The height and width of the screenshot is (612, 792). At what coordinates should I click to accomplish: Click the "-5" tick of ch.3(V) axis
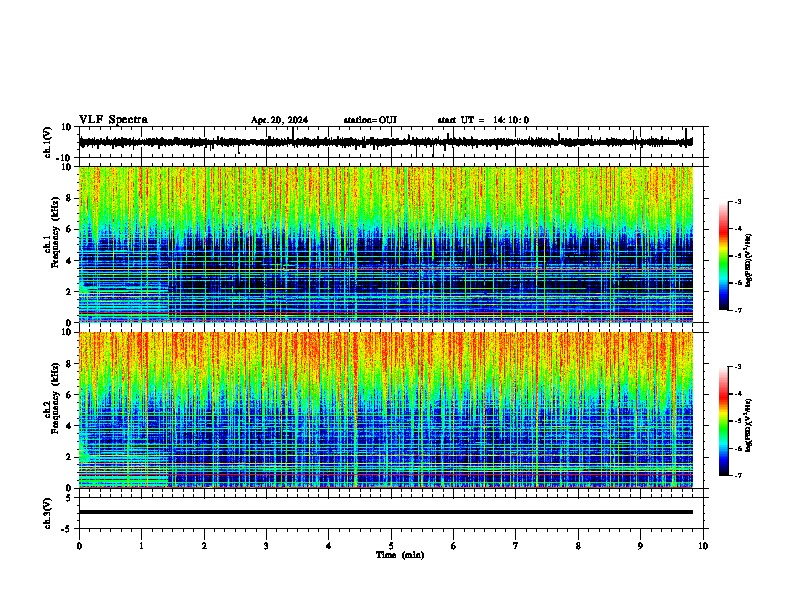(68, 529)
